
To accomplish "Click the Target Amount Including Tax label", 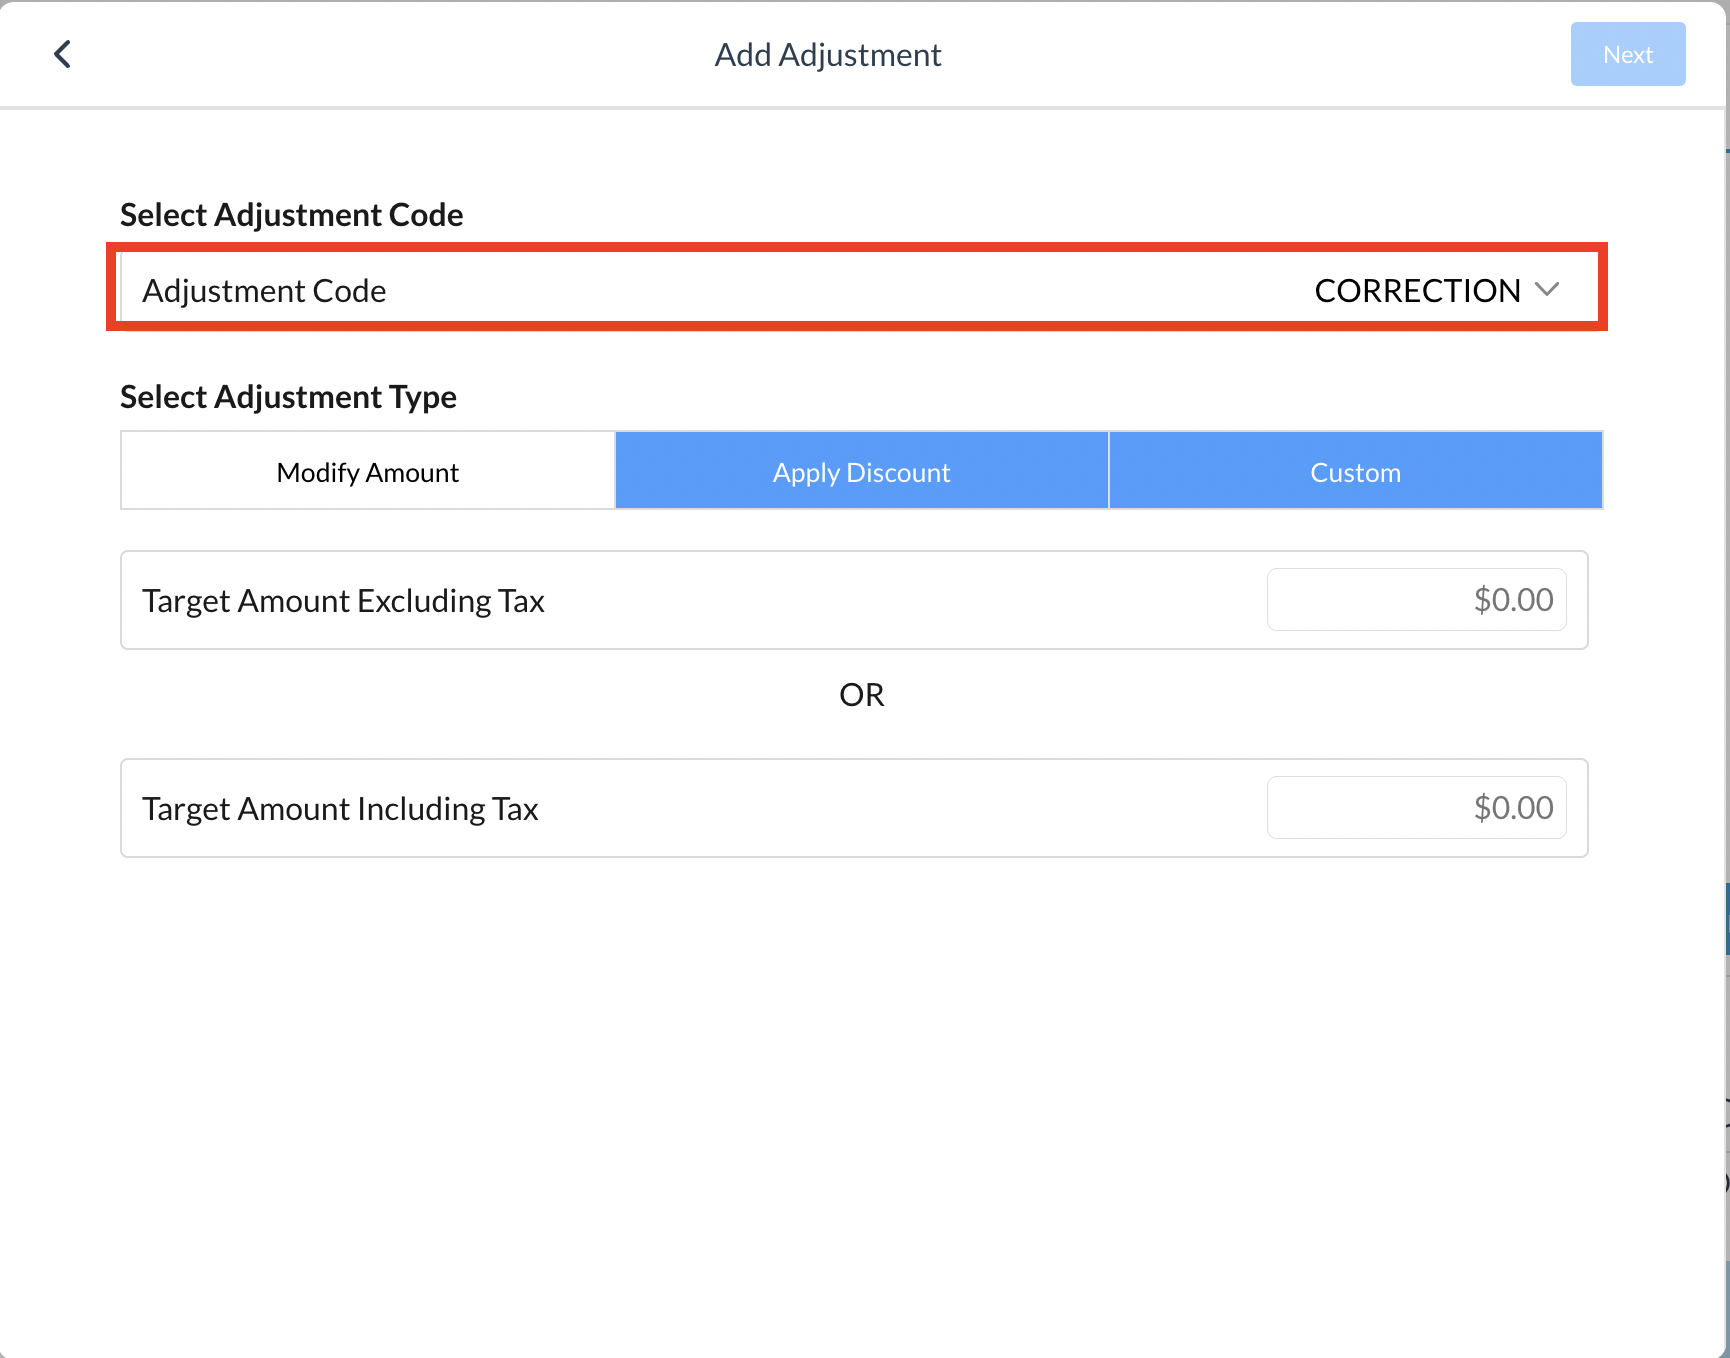I will 340,807.
